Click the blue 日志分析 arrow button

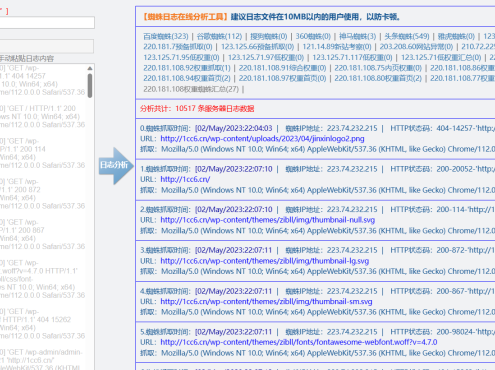coord(116,166)
